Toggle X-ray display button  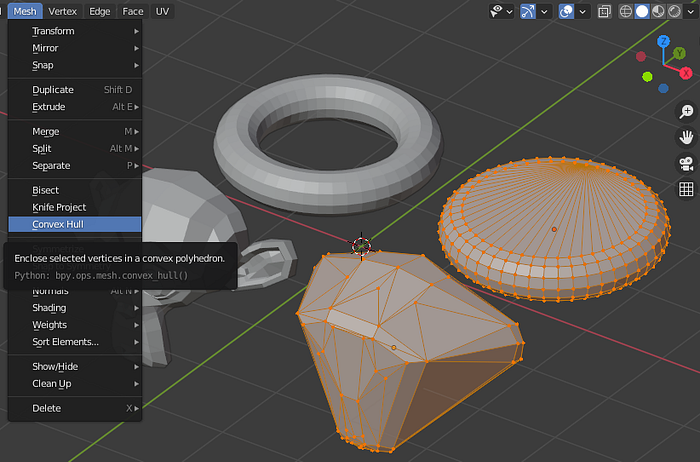(x=604, y=12)
